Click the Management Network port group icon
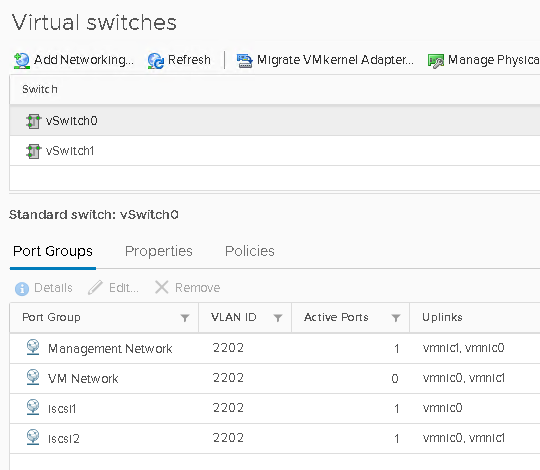Image resolution: width=540 pixels, height=470 pixels. (33, 347)
